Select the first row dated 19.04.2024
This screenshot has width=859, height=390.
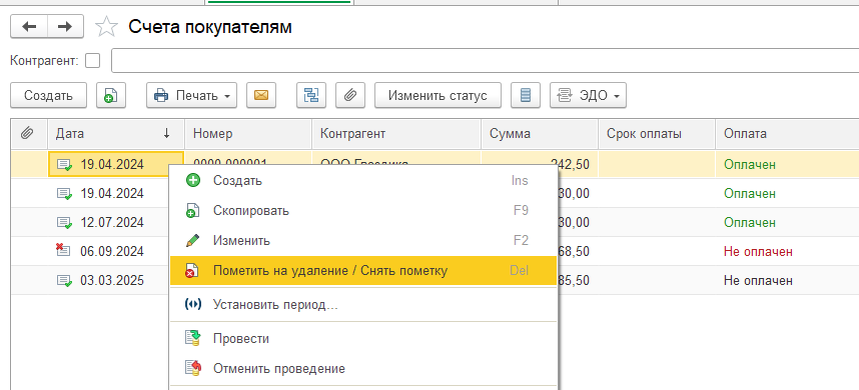click(435, 164)
